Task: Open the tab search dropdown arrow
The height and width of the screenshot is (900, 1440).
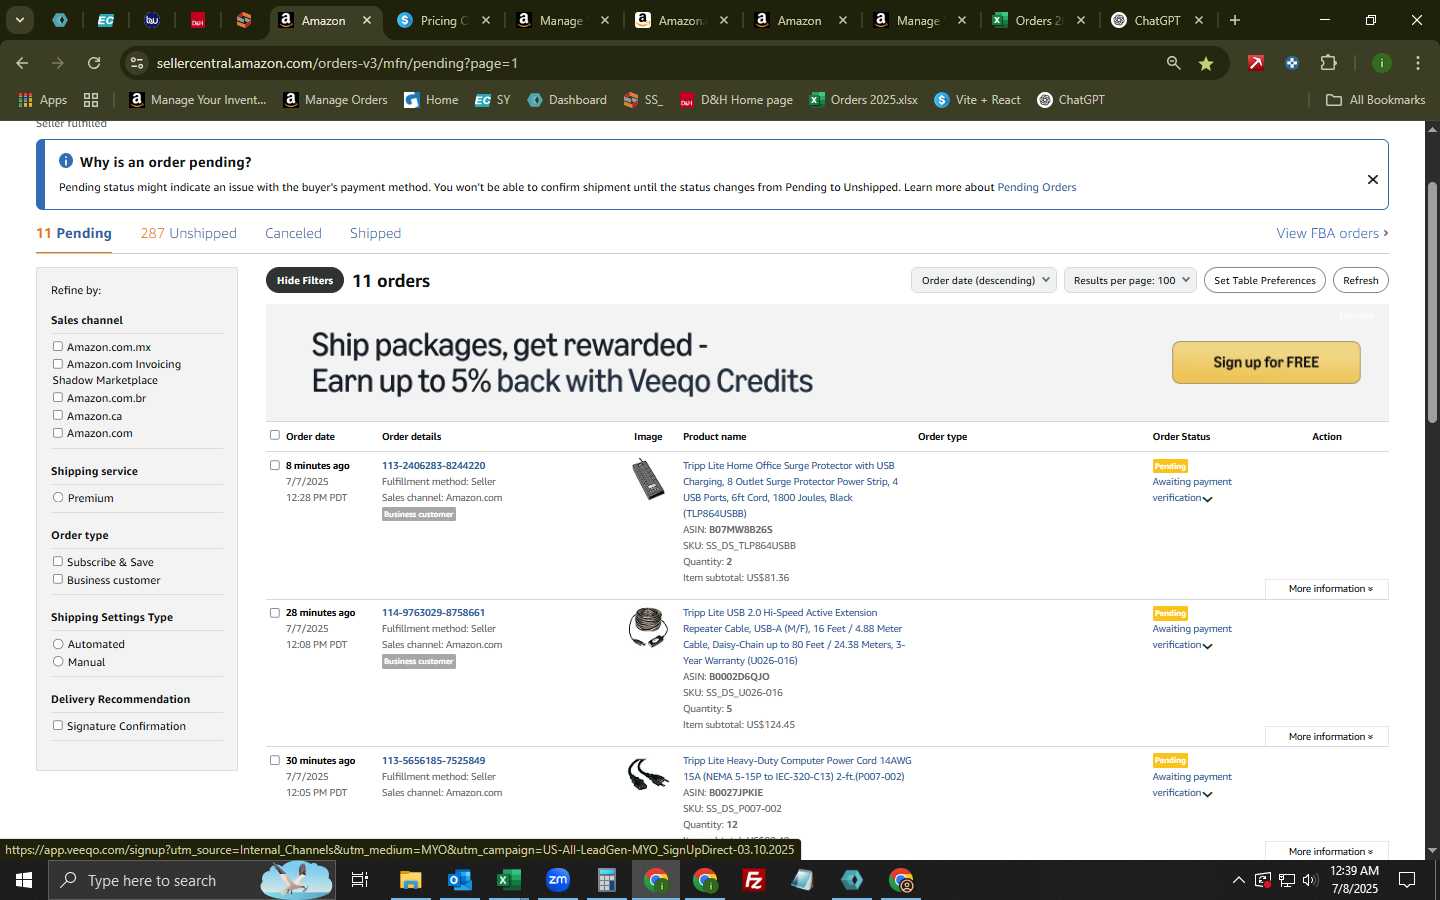Action: (19, 20)
